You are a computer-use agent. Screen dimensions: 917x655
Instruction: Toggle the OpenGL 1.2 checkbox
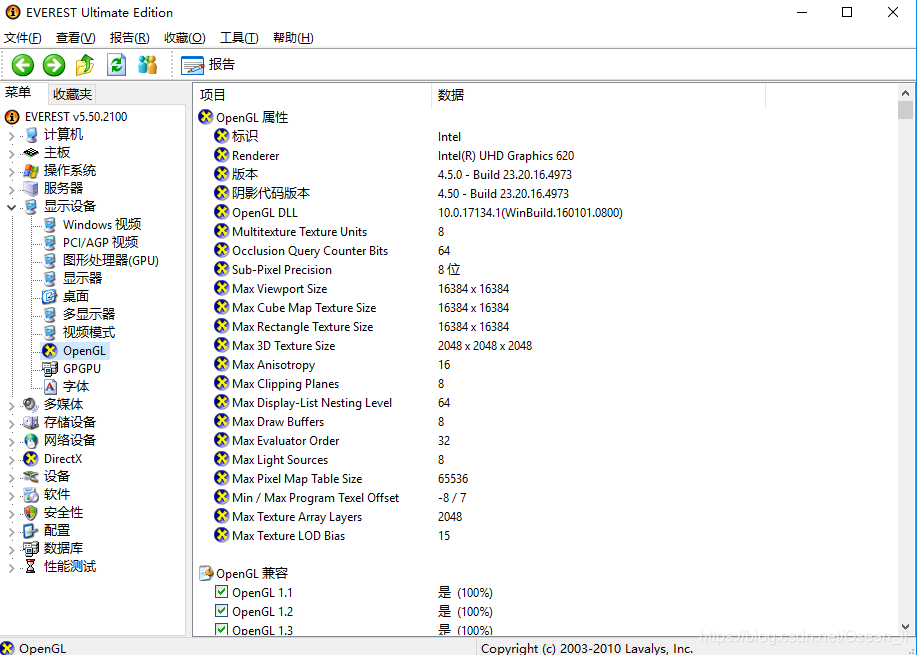pos(221,611)
